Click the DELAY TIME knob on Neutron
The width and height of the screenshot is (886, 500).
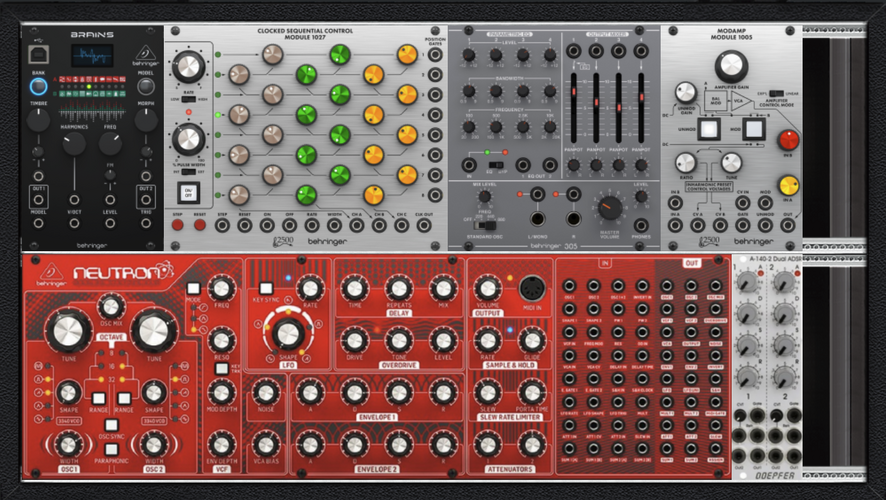[355, 288]
